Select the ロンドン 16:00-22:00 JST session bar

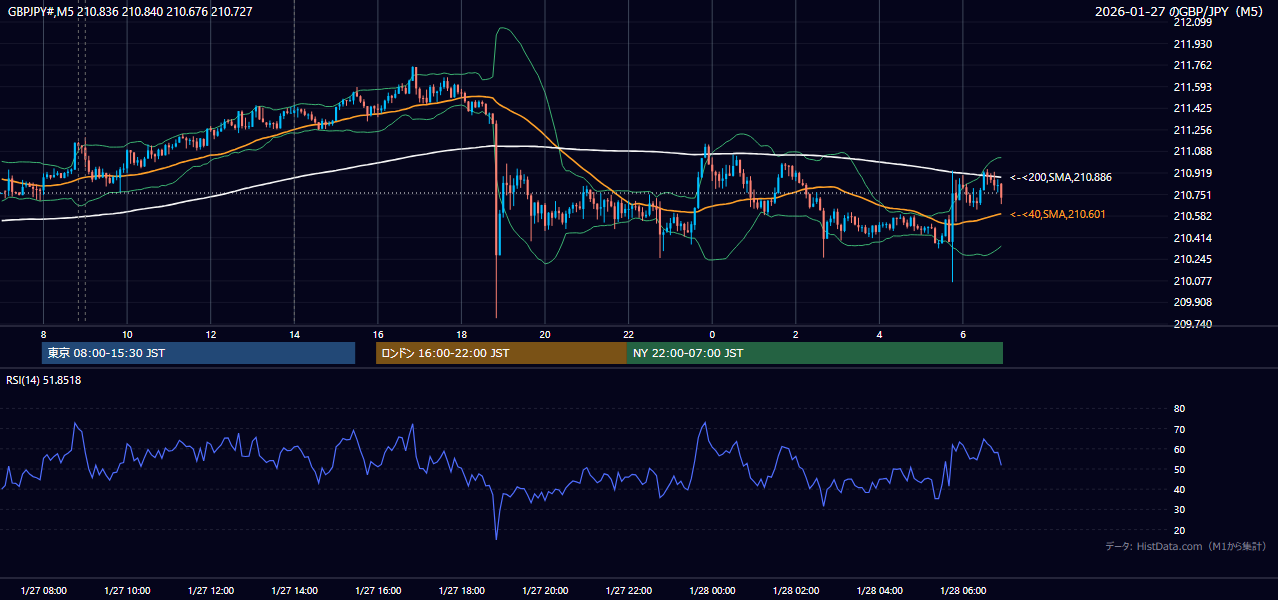501,353
